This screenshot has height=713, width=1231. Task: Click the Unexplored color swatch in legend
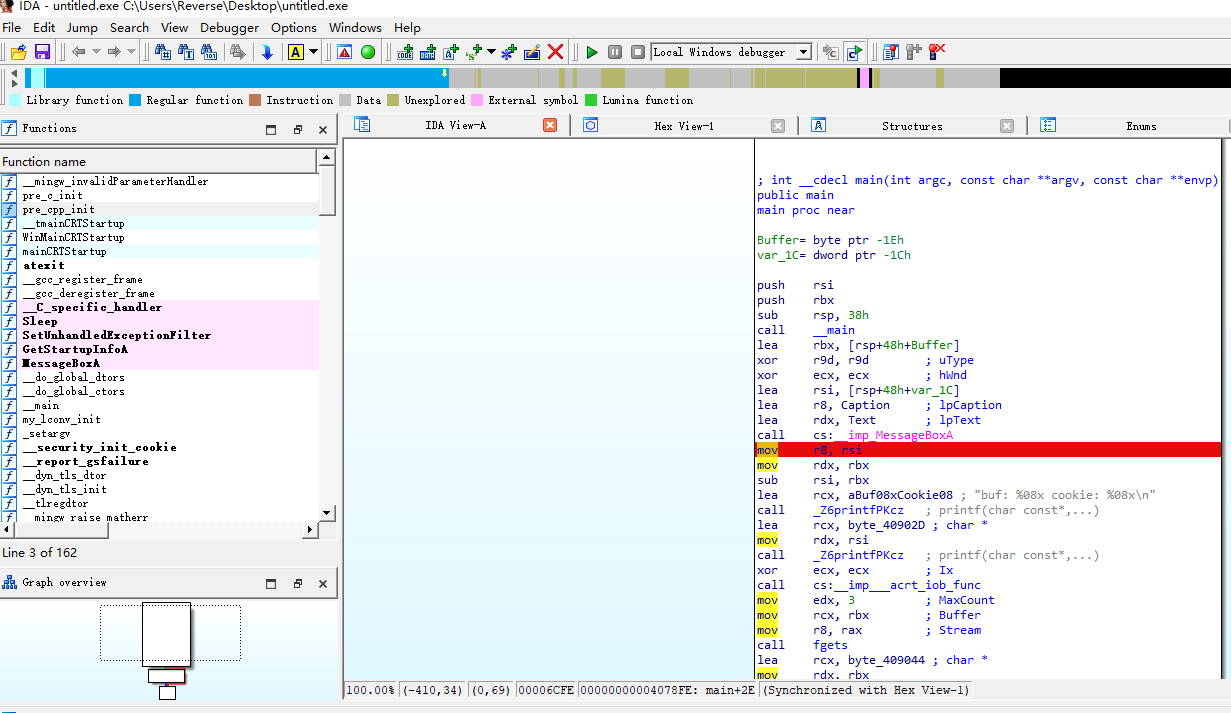(394, 100)
